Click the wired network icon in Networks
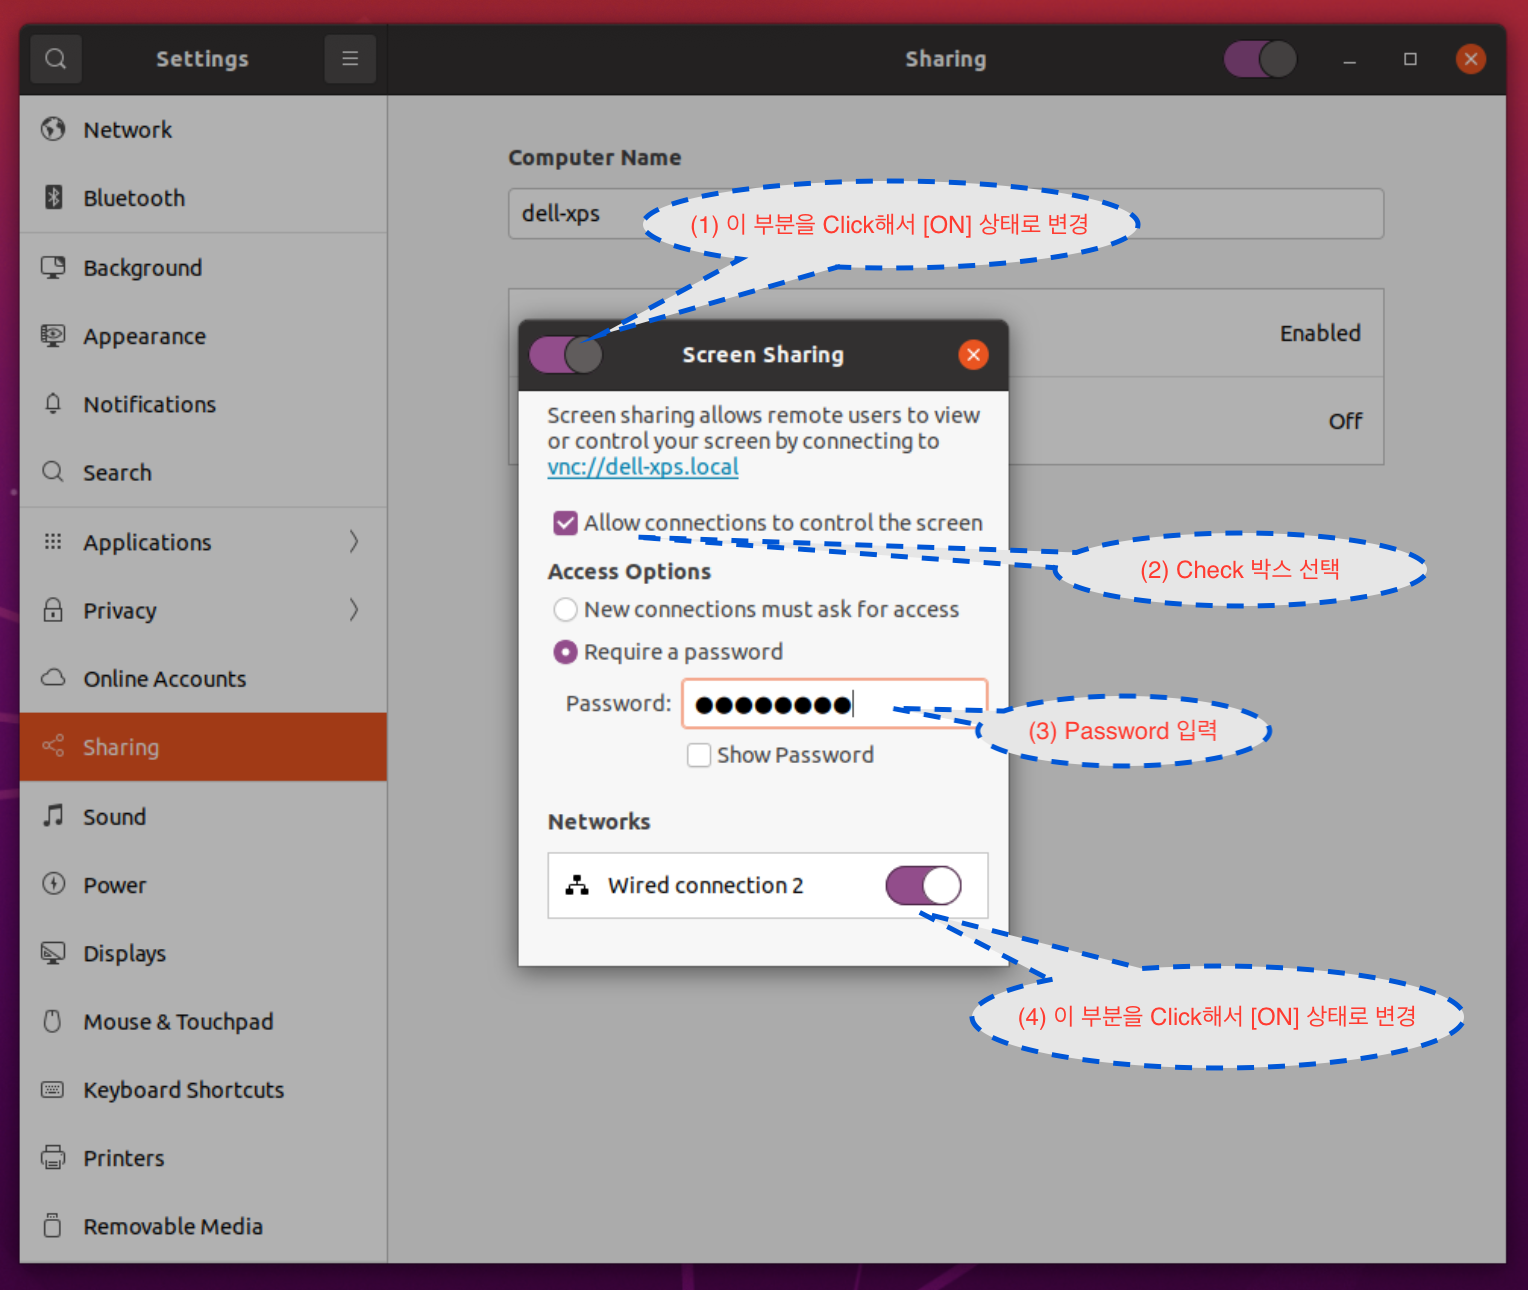Screen dimensions: 1528x1290 (x=577, y=885)
